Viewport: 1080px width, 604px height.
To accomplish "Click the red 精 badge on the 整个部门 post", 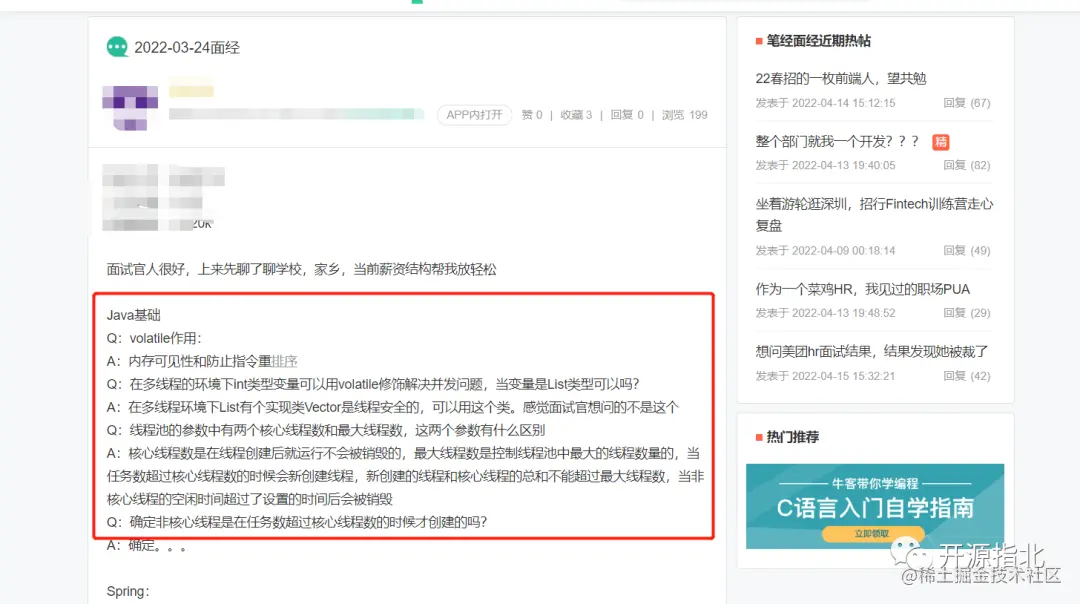I will pyautogui.click(x=940, y=142).
